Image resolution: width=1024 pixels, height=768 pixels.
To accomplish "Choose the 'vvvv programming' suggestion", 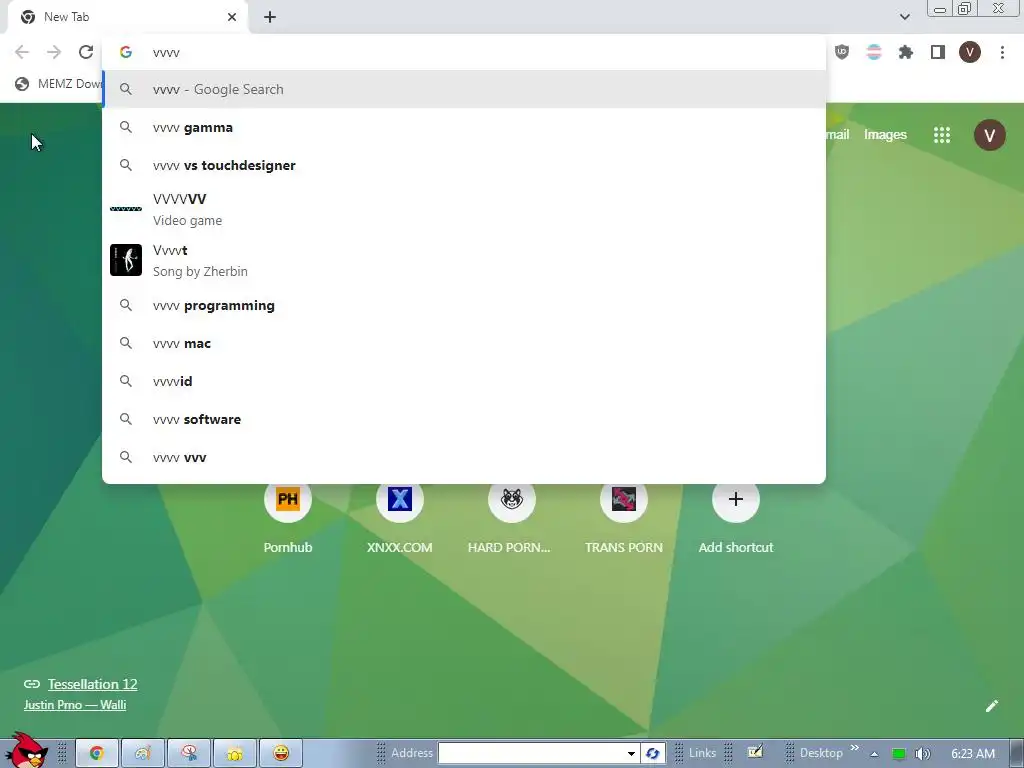I will tap(464, 305).
